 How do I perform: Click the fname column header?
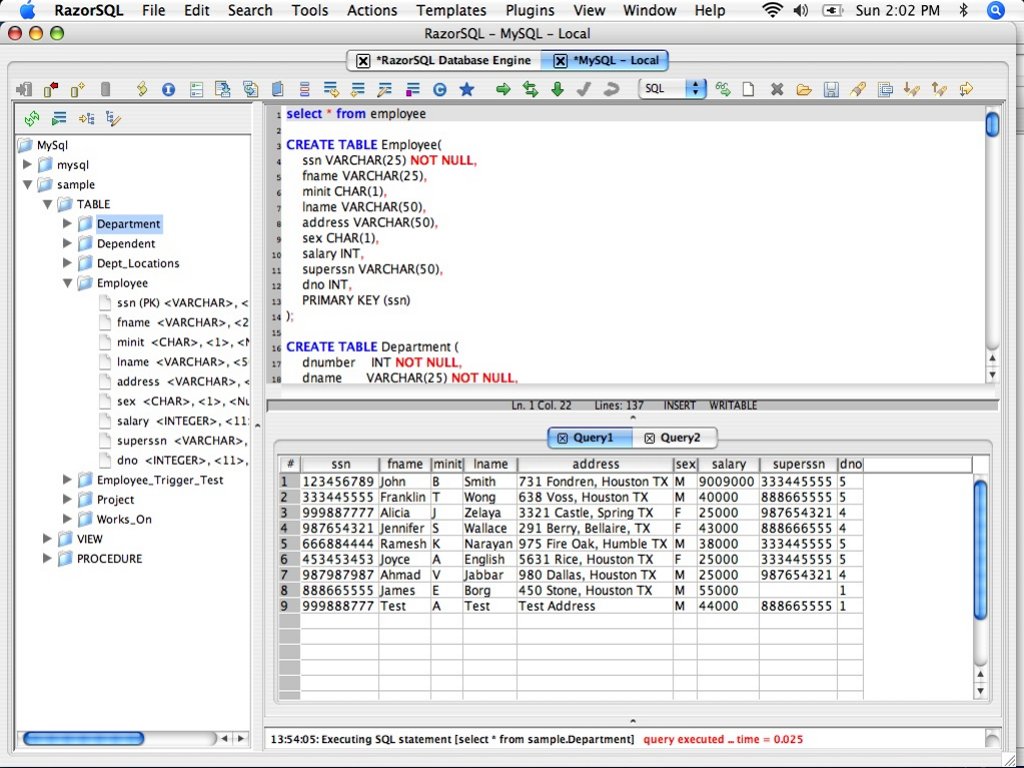405,464
